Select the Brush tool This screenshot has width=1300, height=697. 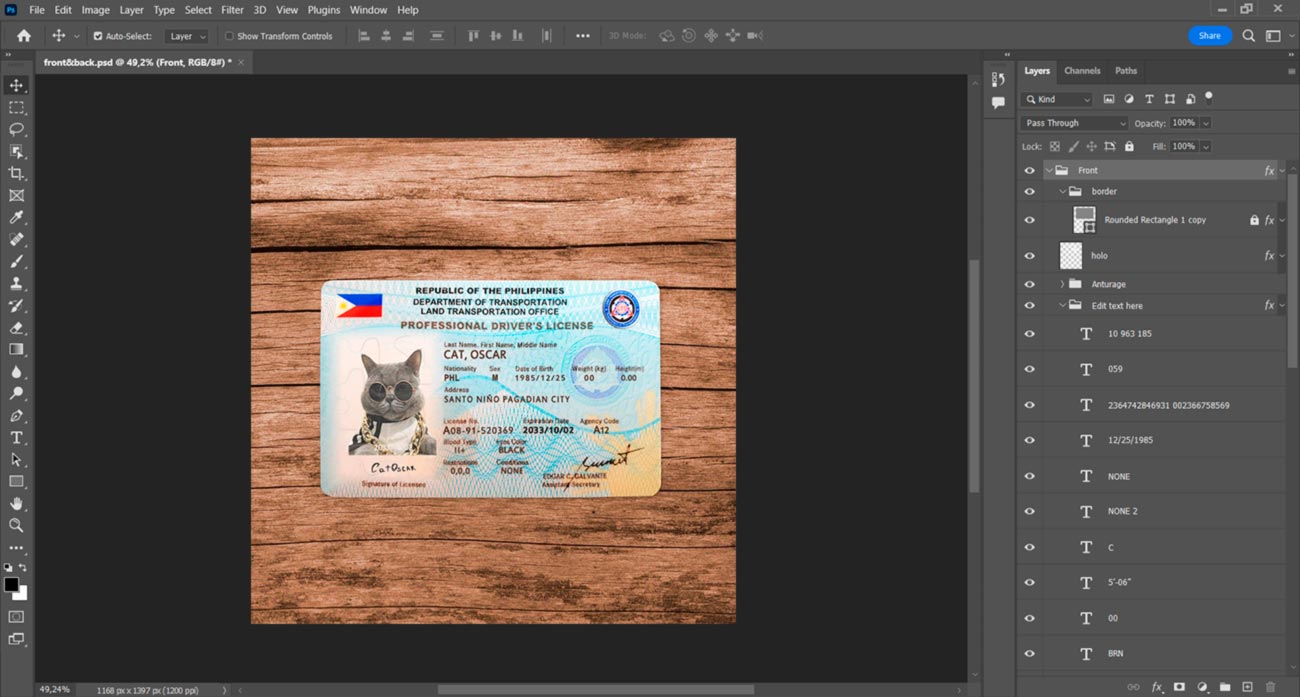point(16,262)
